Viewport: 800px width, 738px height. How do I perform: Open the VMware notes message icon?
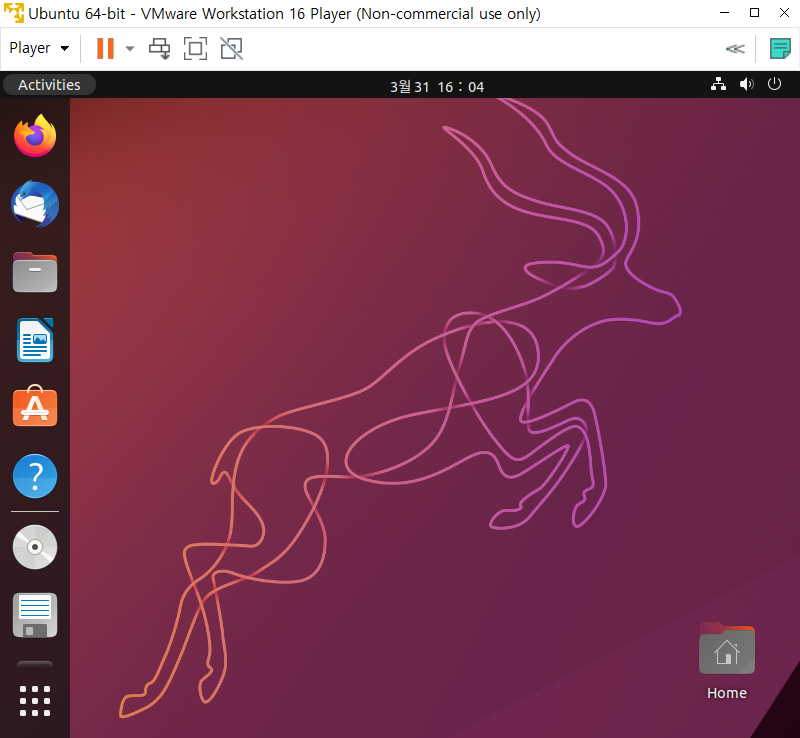point(780,48)
